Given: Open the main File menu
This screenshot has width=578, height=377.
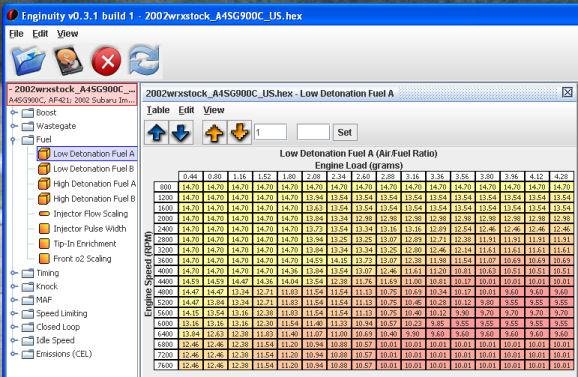Looking at the screenshot, I should click(x=16, y=34).
